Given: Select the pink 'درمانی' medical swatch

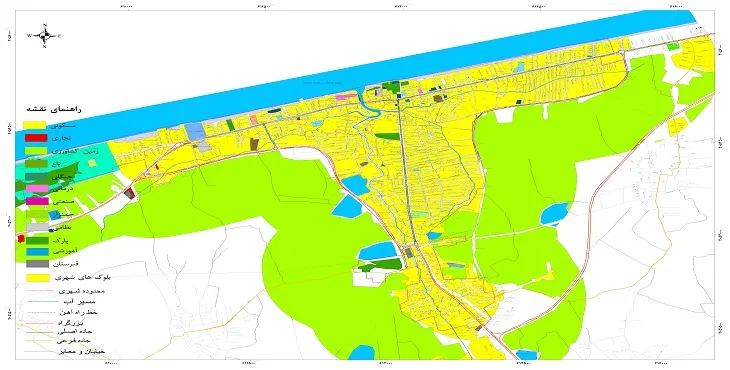Looking at the screenshot, I should click(x=36, y=188).
